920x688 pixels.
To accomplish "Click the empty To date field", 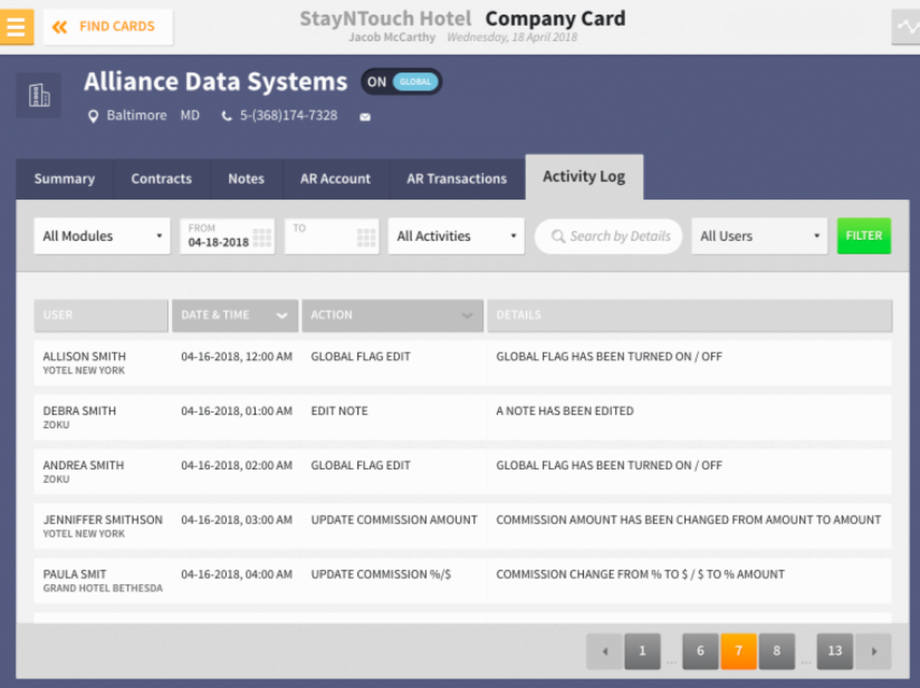I will click(332, 236).
